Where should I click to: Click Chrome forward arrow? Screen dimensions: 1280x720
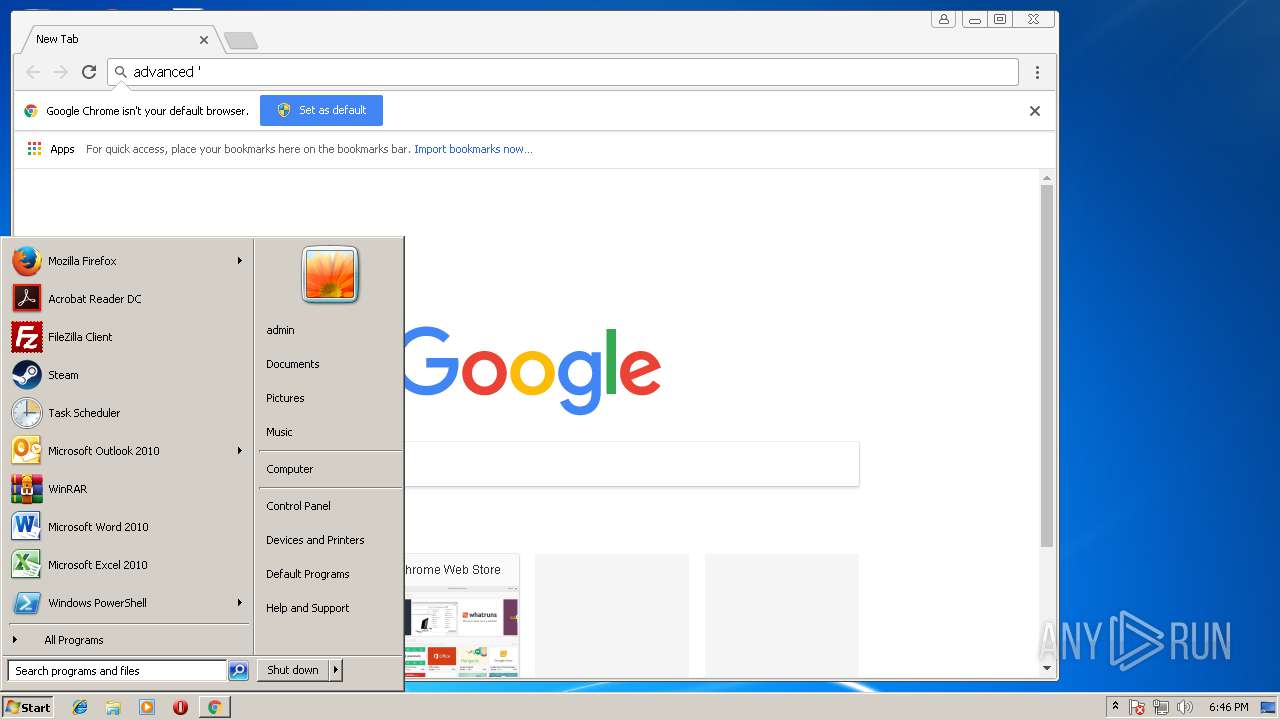pyautogui.click(x=61, y=72)
